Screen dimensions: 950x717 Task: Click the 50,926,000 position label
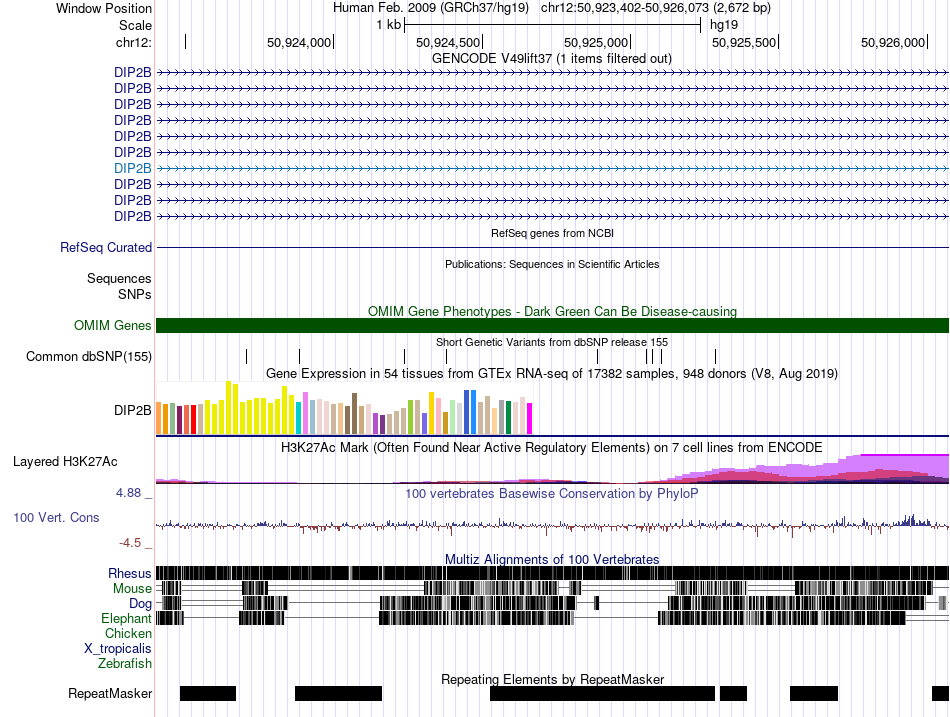892,42
